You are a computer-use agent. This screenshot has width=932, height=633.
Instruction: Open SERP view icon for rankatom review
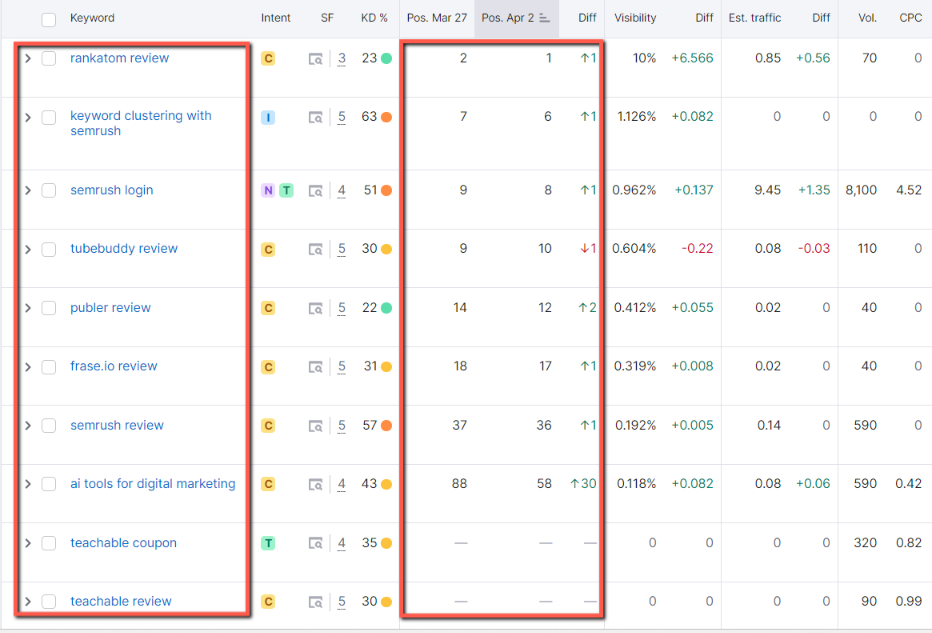point(316,59)
